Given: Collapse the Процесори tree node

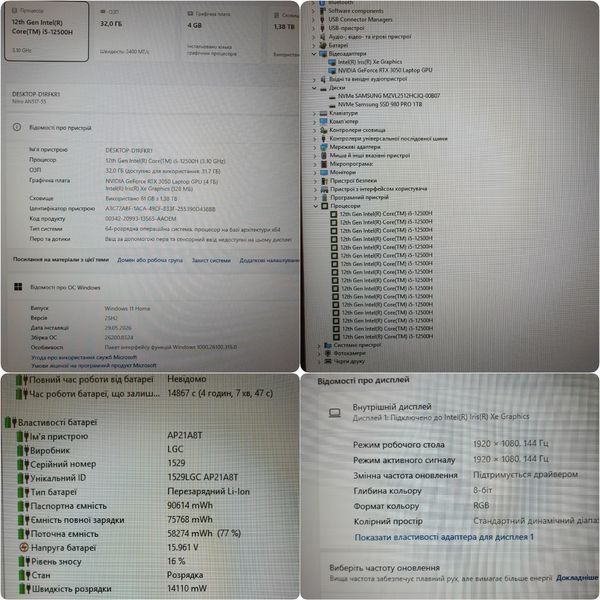Looking at the screenshot, I should tap(316, 206).
